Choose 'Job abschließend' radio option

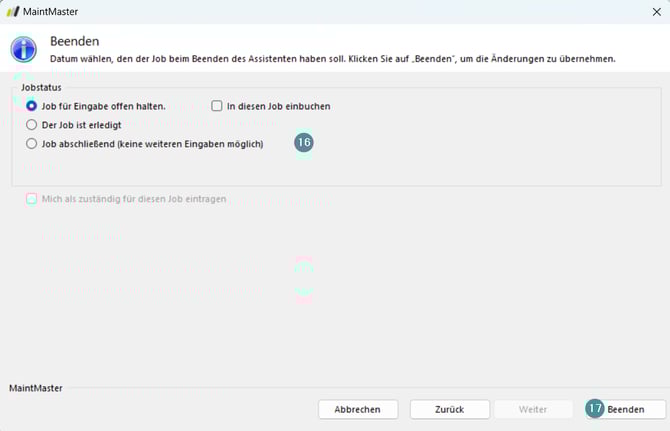(32, 144)
